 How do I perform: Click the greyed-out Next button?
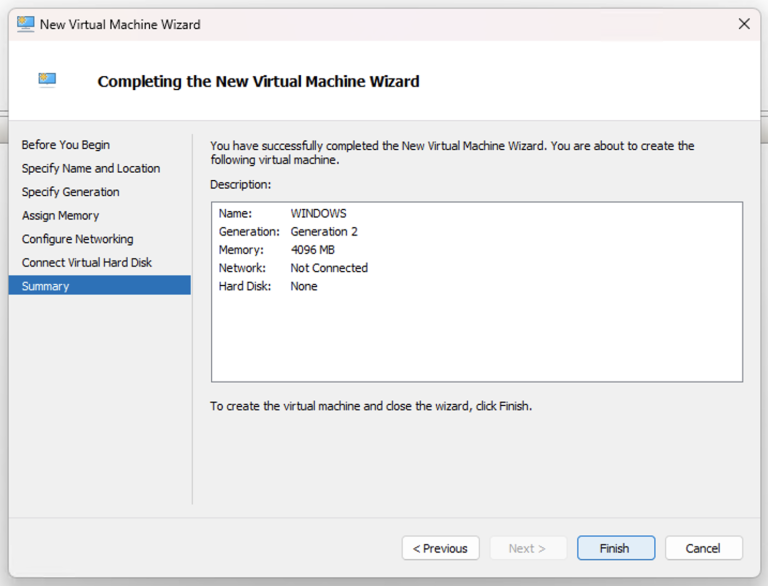tap(527, 548)
